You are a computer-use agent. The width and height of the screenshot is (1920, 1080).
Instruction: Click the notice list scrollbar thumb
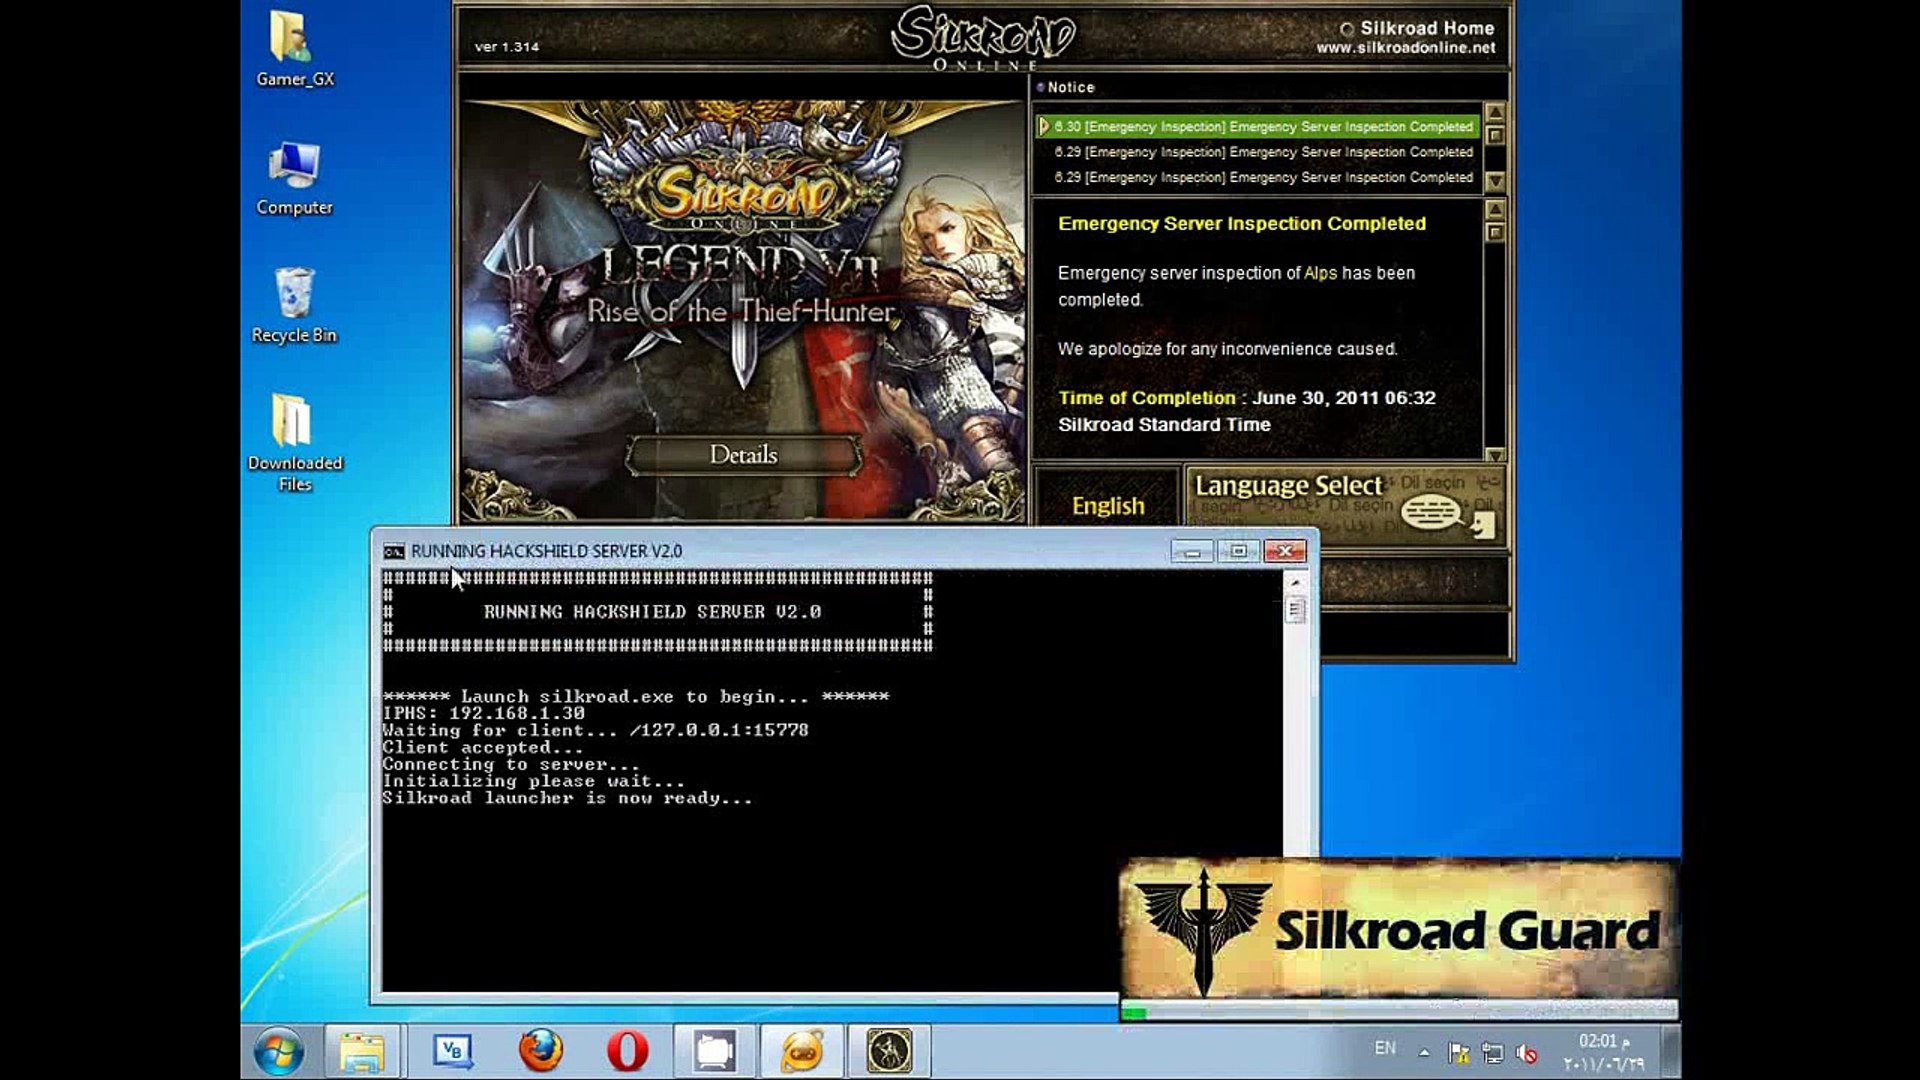pos(1495,135)
